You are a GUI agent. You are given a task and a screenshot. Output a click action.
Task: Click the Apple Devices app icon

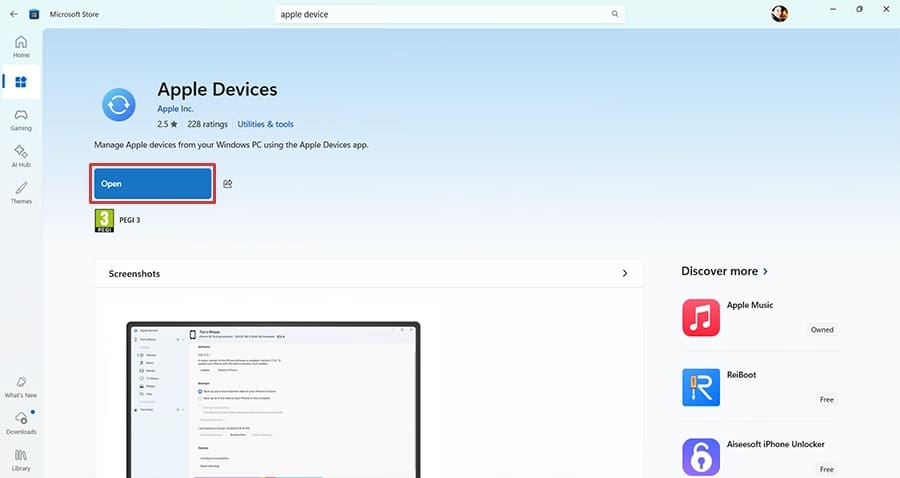pos(119,104)
